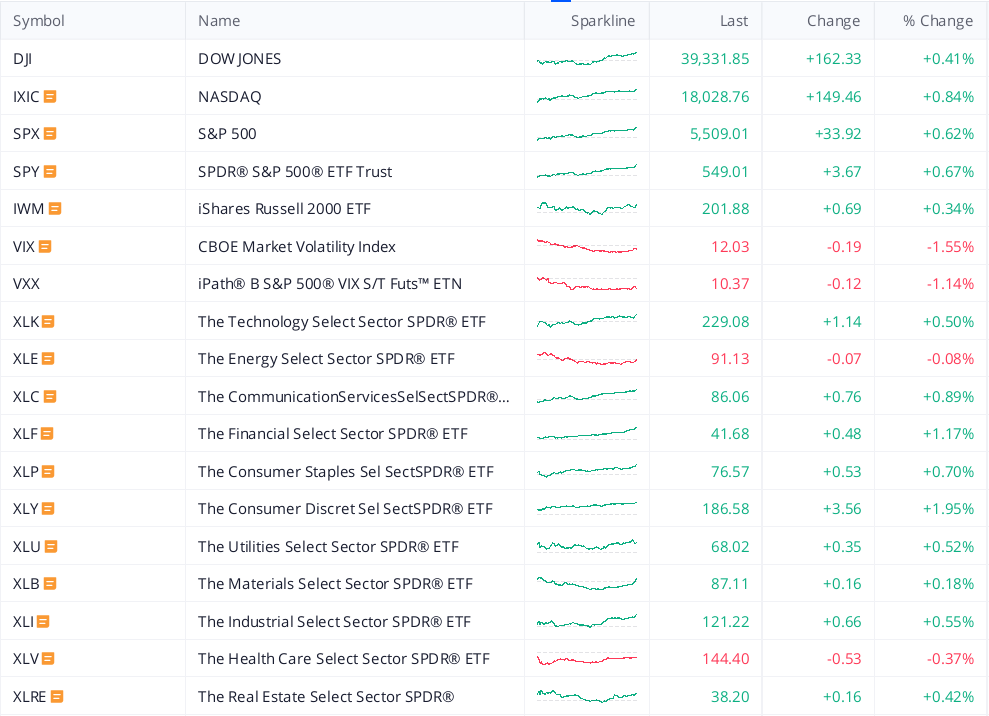
Task: Click the orange note icon next to IWM
Action: [55, 209]
